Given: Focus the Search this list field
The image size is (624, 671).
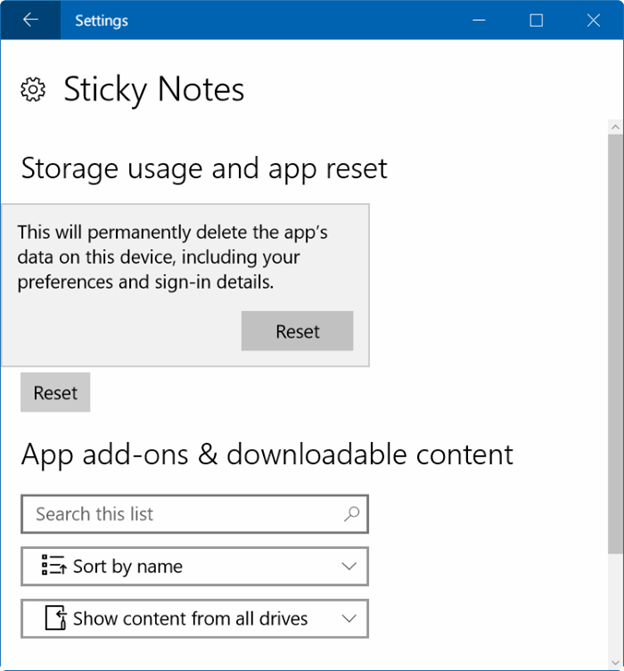Looking at the screenshot, I should (195, 514).
